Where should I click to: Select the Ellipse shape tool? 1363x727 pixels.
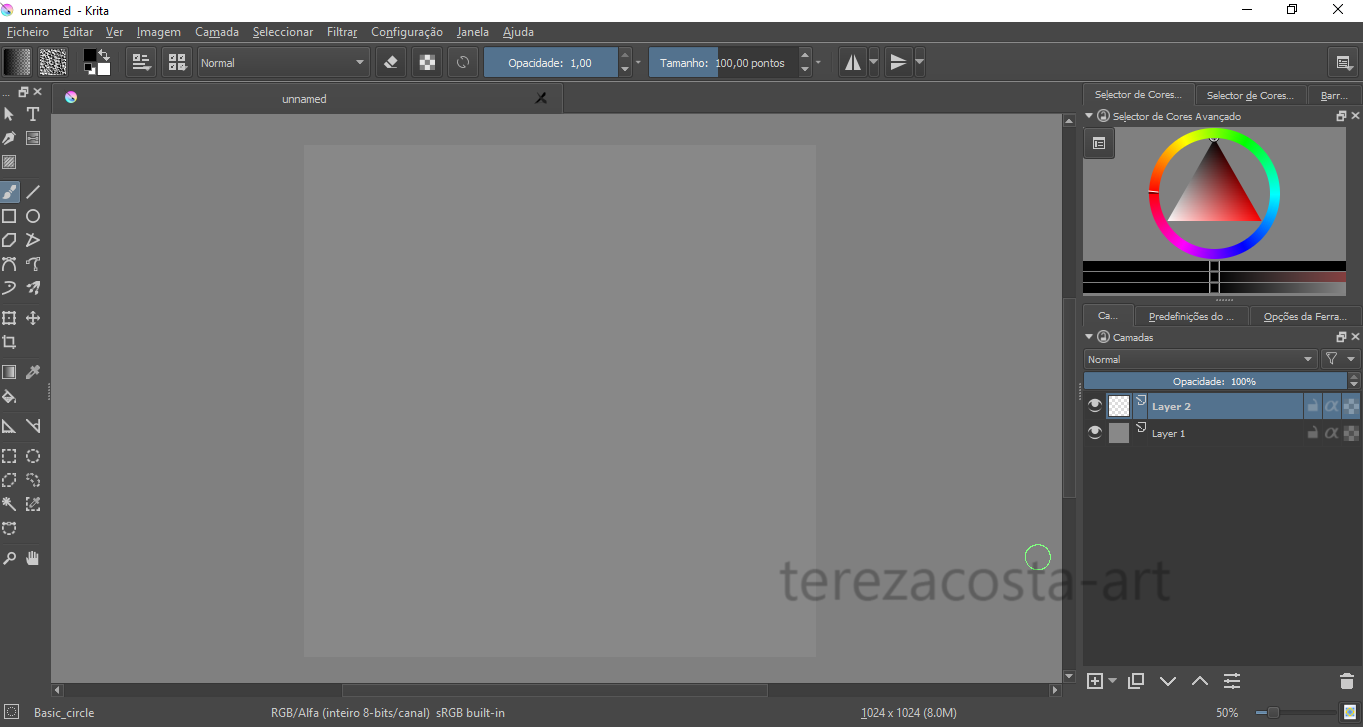[33, 216]
